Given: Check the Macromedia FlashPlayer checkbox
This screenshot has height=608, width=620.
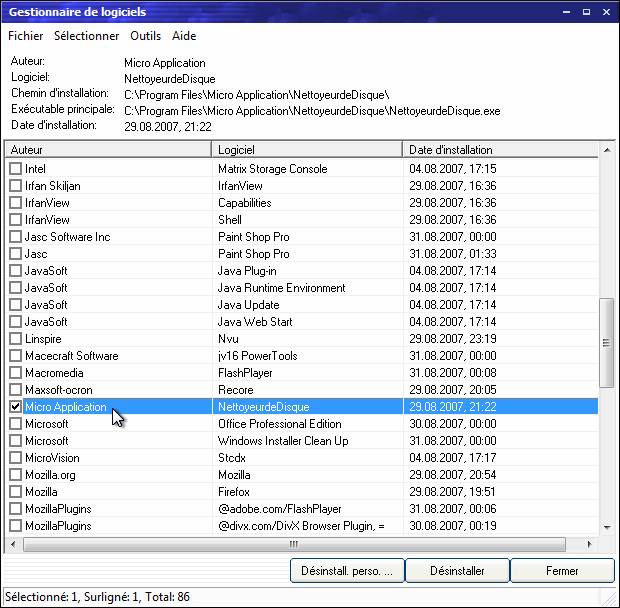Looking at the screenshot, I should (15, 373).
